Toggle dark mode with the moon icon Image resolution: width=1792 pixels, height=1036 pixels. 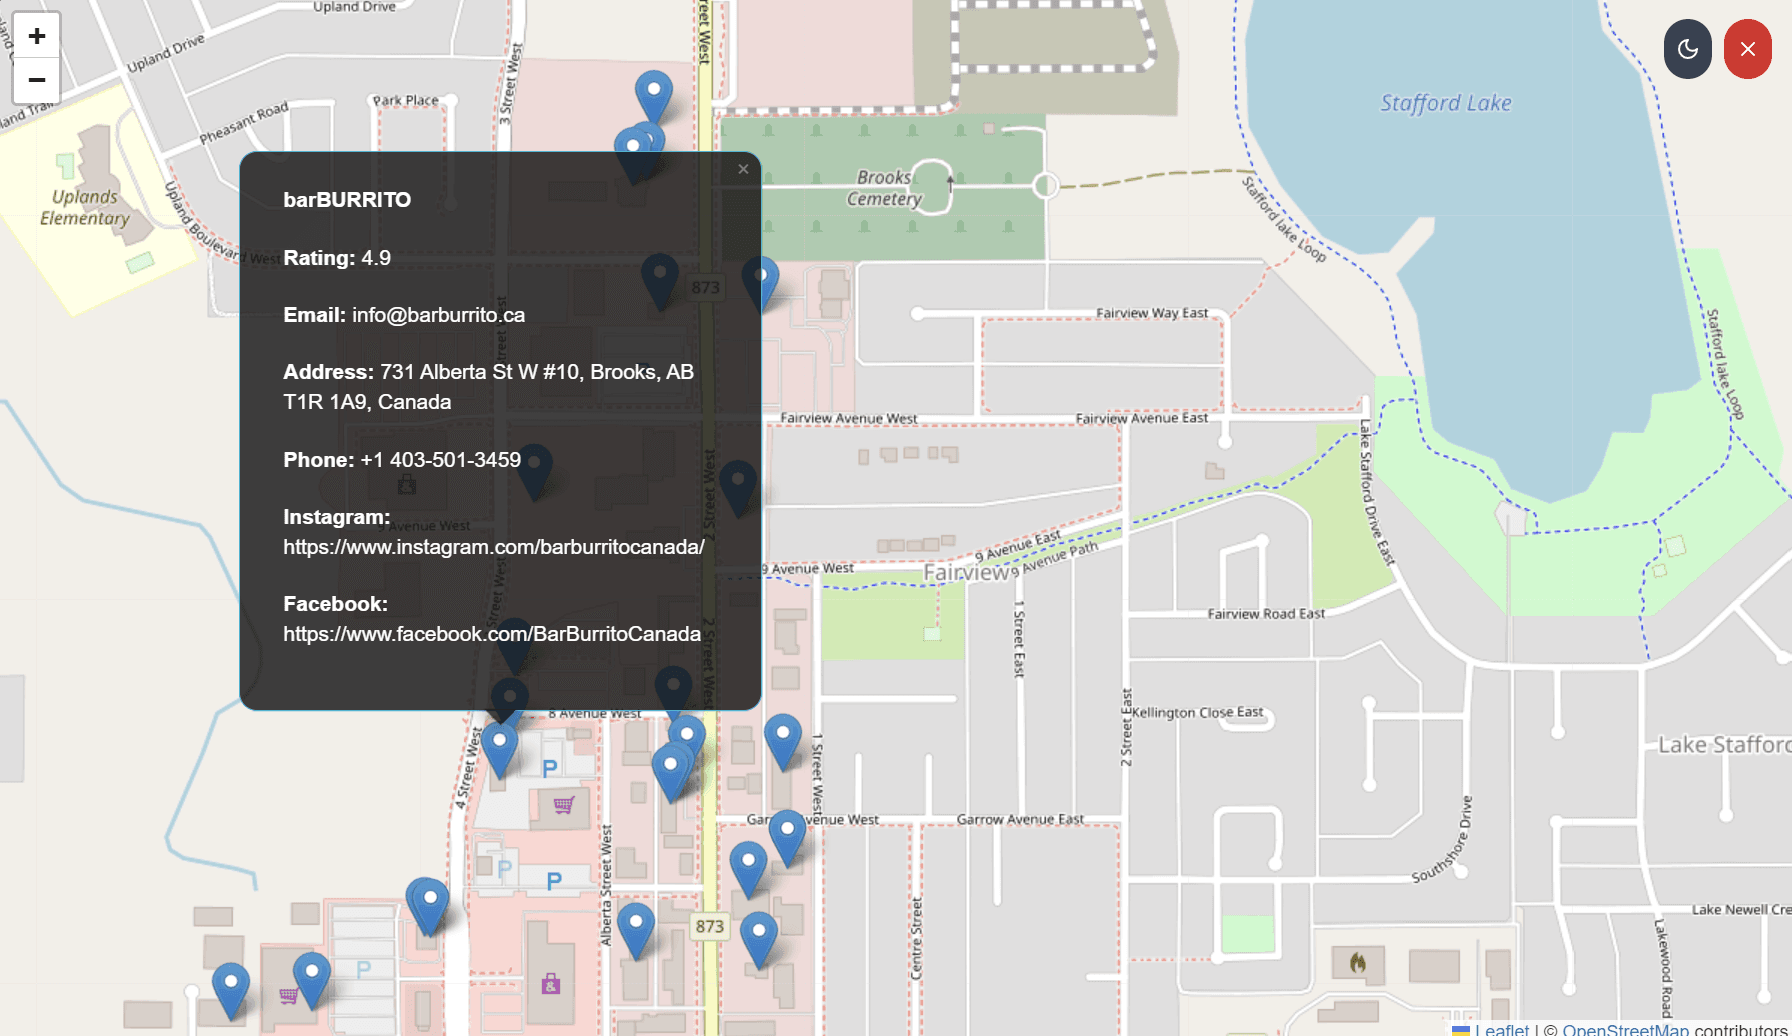pyautogui.click(x=1687, y=48)
